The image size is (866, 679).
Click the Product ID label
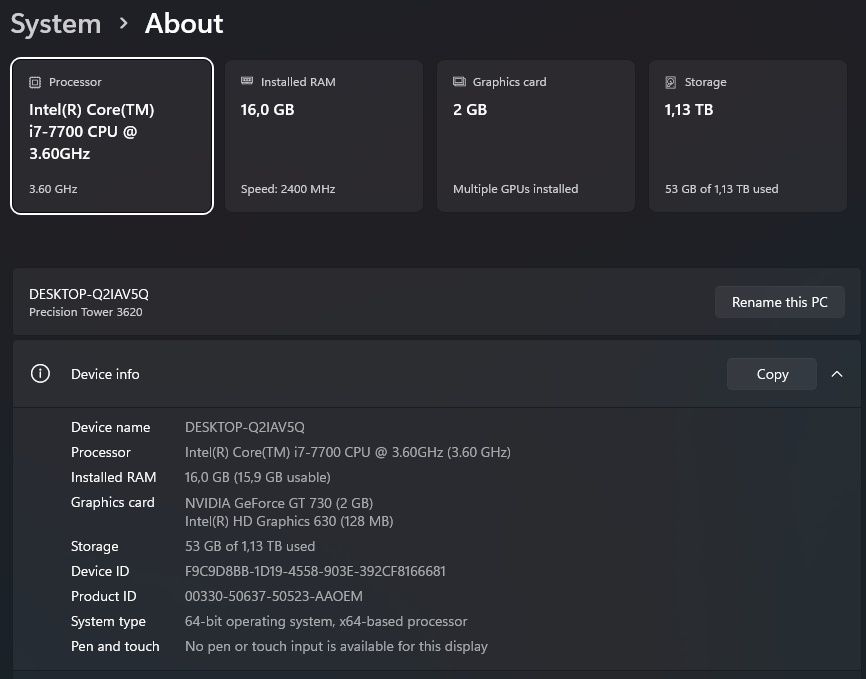103,596
